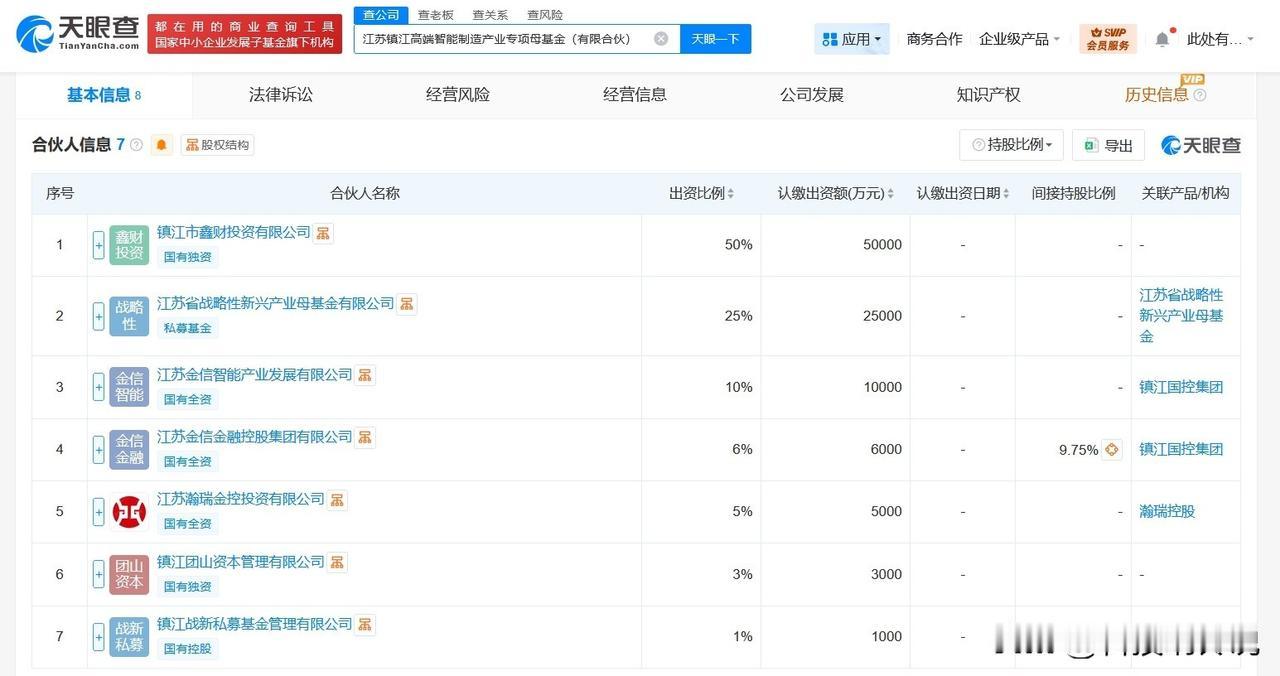Click the SVIP member service badge

1108,39
